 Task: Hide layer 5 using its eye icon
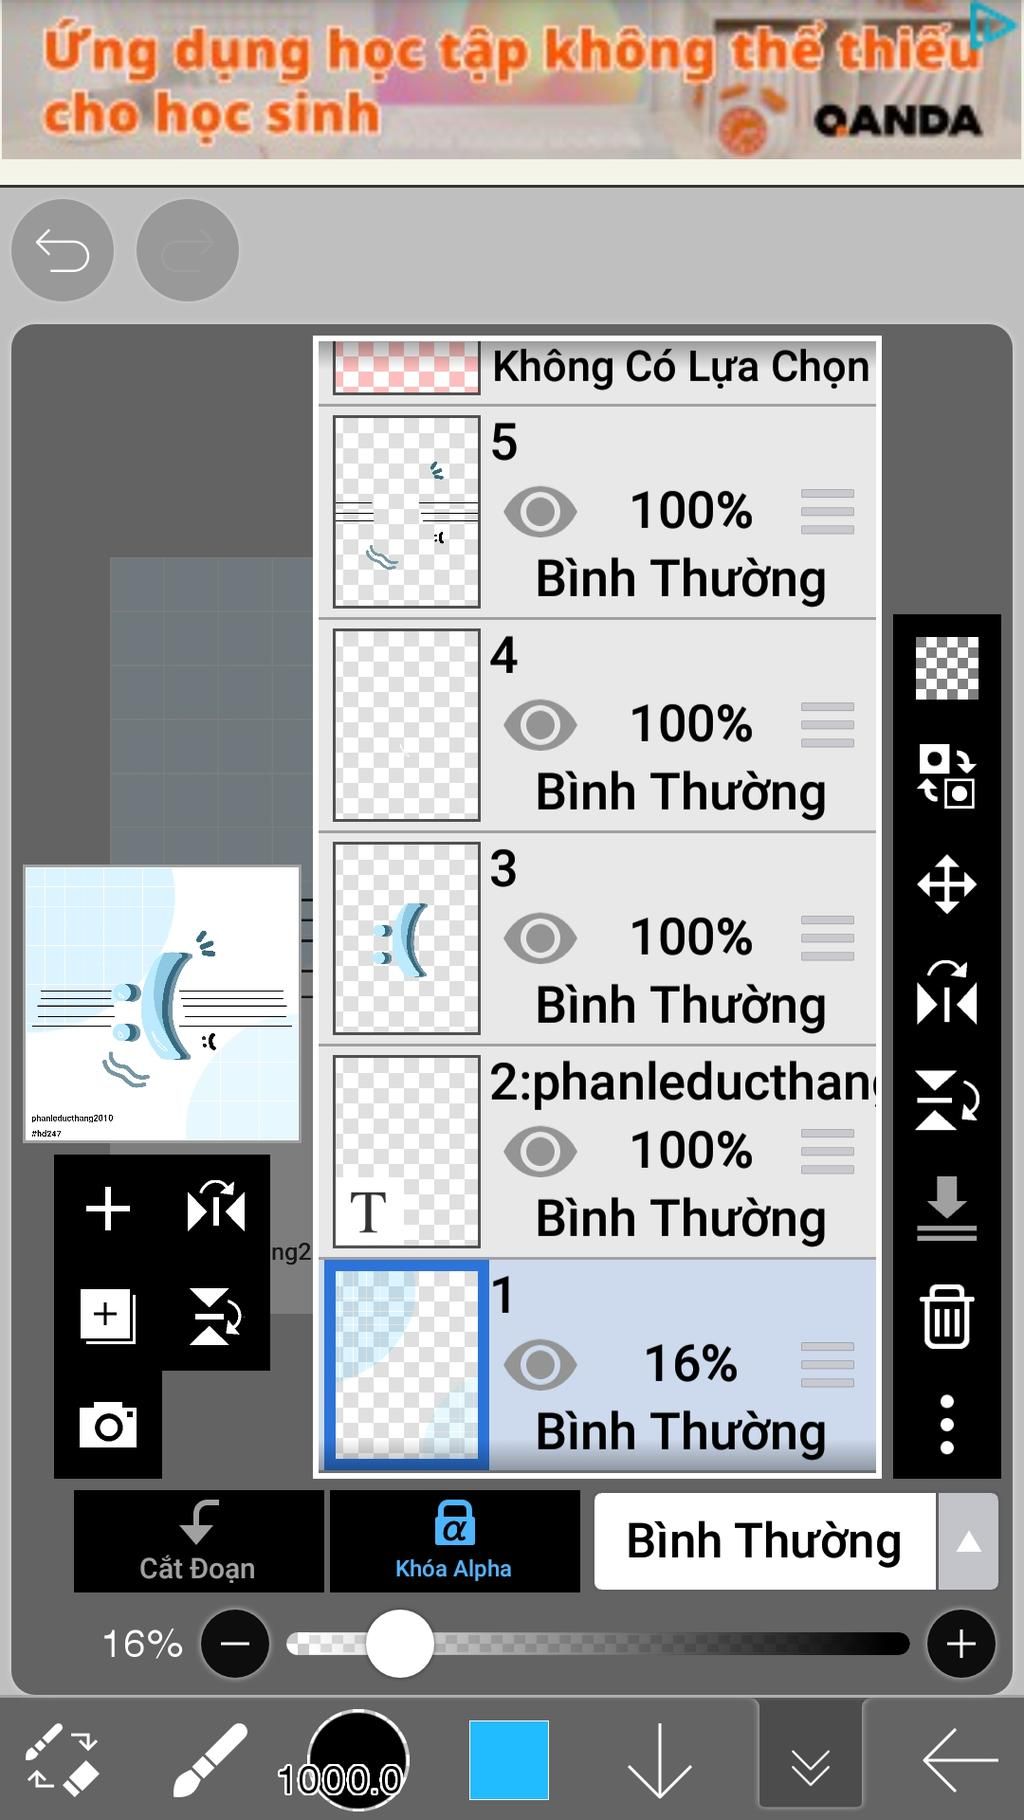540,512
